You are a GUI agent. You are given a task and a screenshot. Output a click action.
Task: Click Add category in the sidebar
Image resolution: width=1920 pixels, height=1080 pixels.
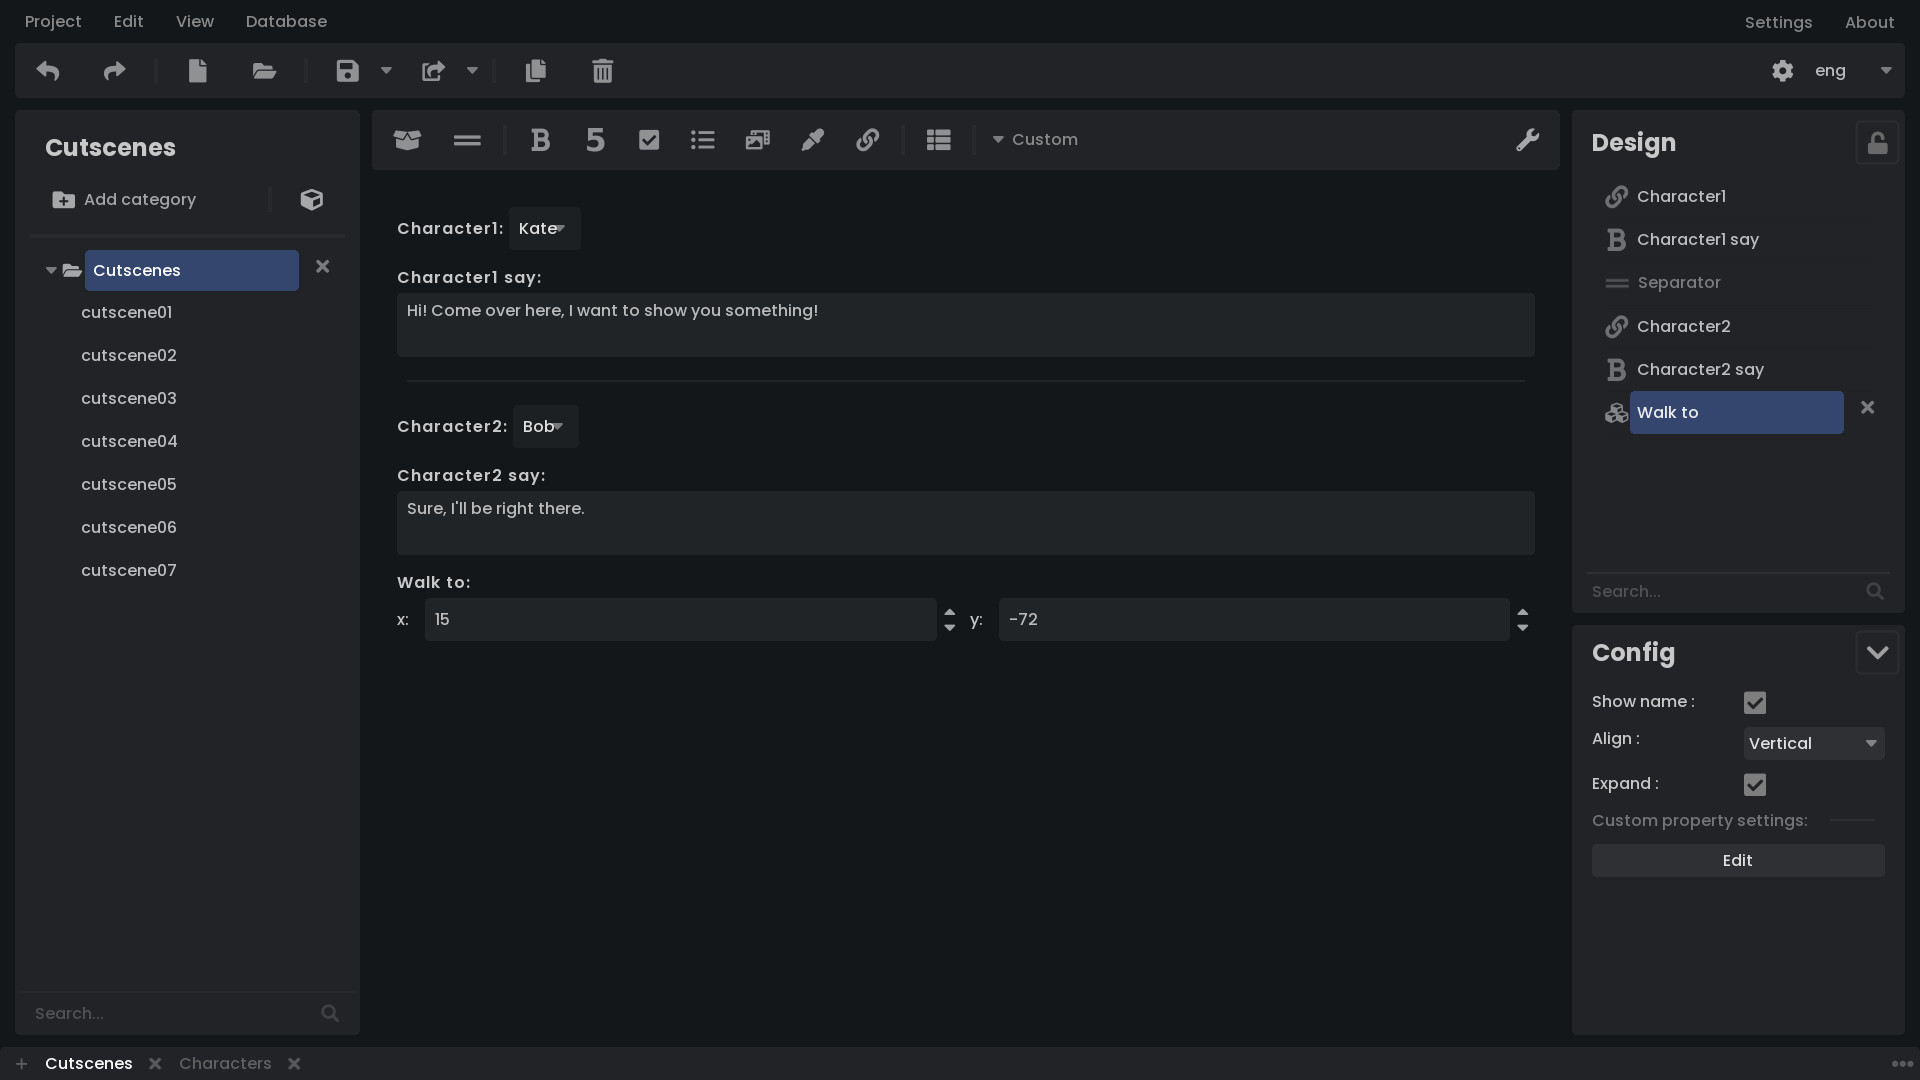(x=124, y=200)
